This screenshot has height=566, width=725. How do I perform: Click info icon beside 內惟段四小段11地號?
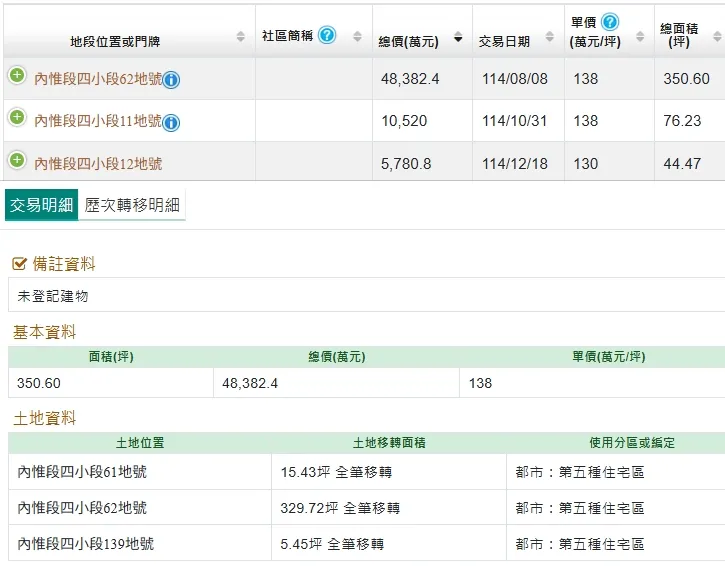171,122
